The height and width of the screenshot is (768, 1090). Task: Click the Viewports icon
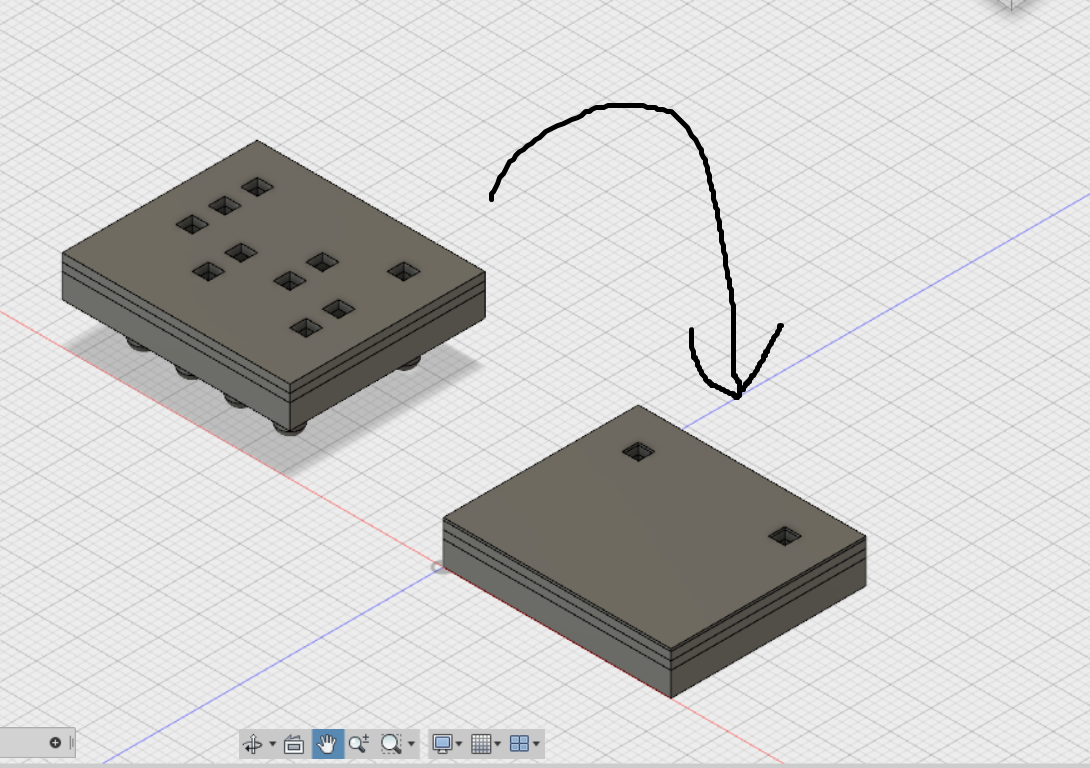tap(517, 742)
